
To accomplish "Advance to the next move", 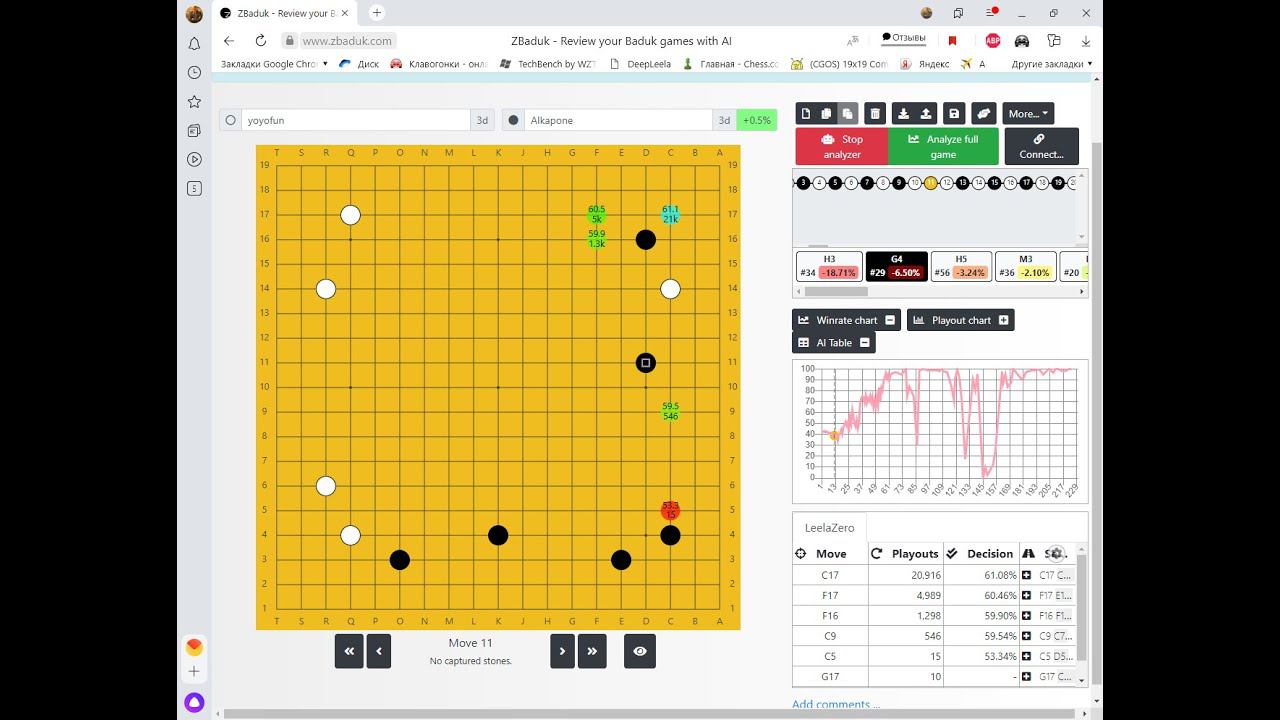I will [x=562, y=651].
